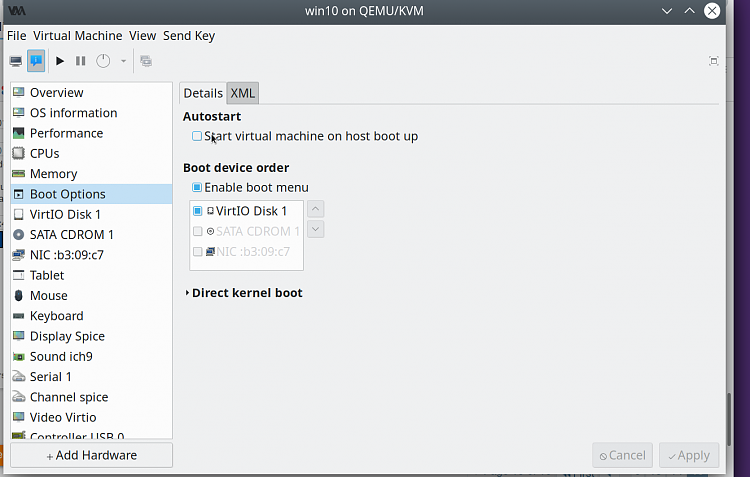The image size is (750, 477).
Task: Select Memory icon in sidebar
Action: pos(19,173)
